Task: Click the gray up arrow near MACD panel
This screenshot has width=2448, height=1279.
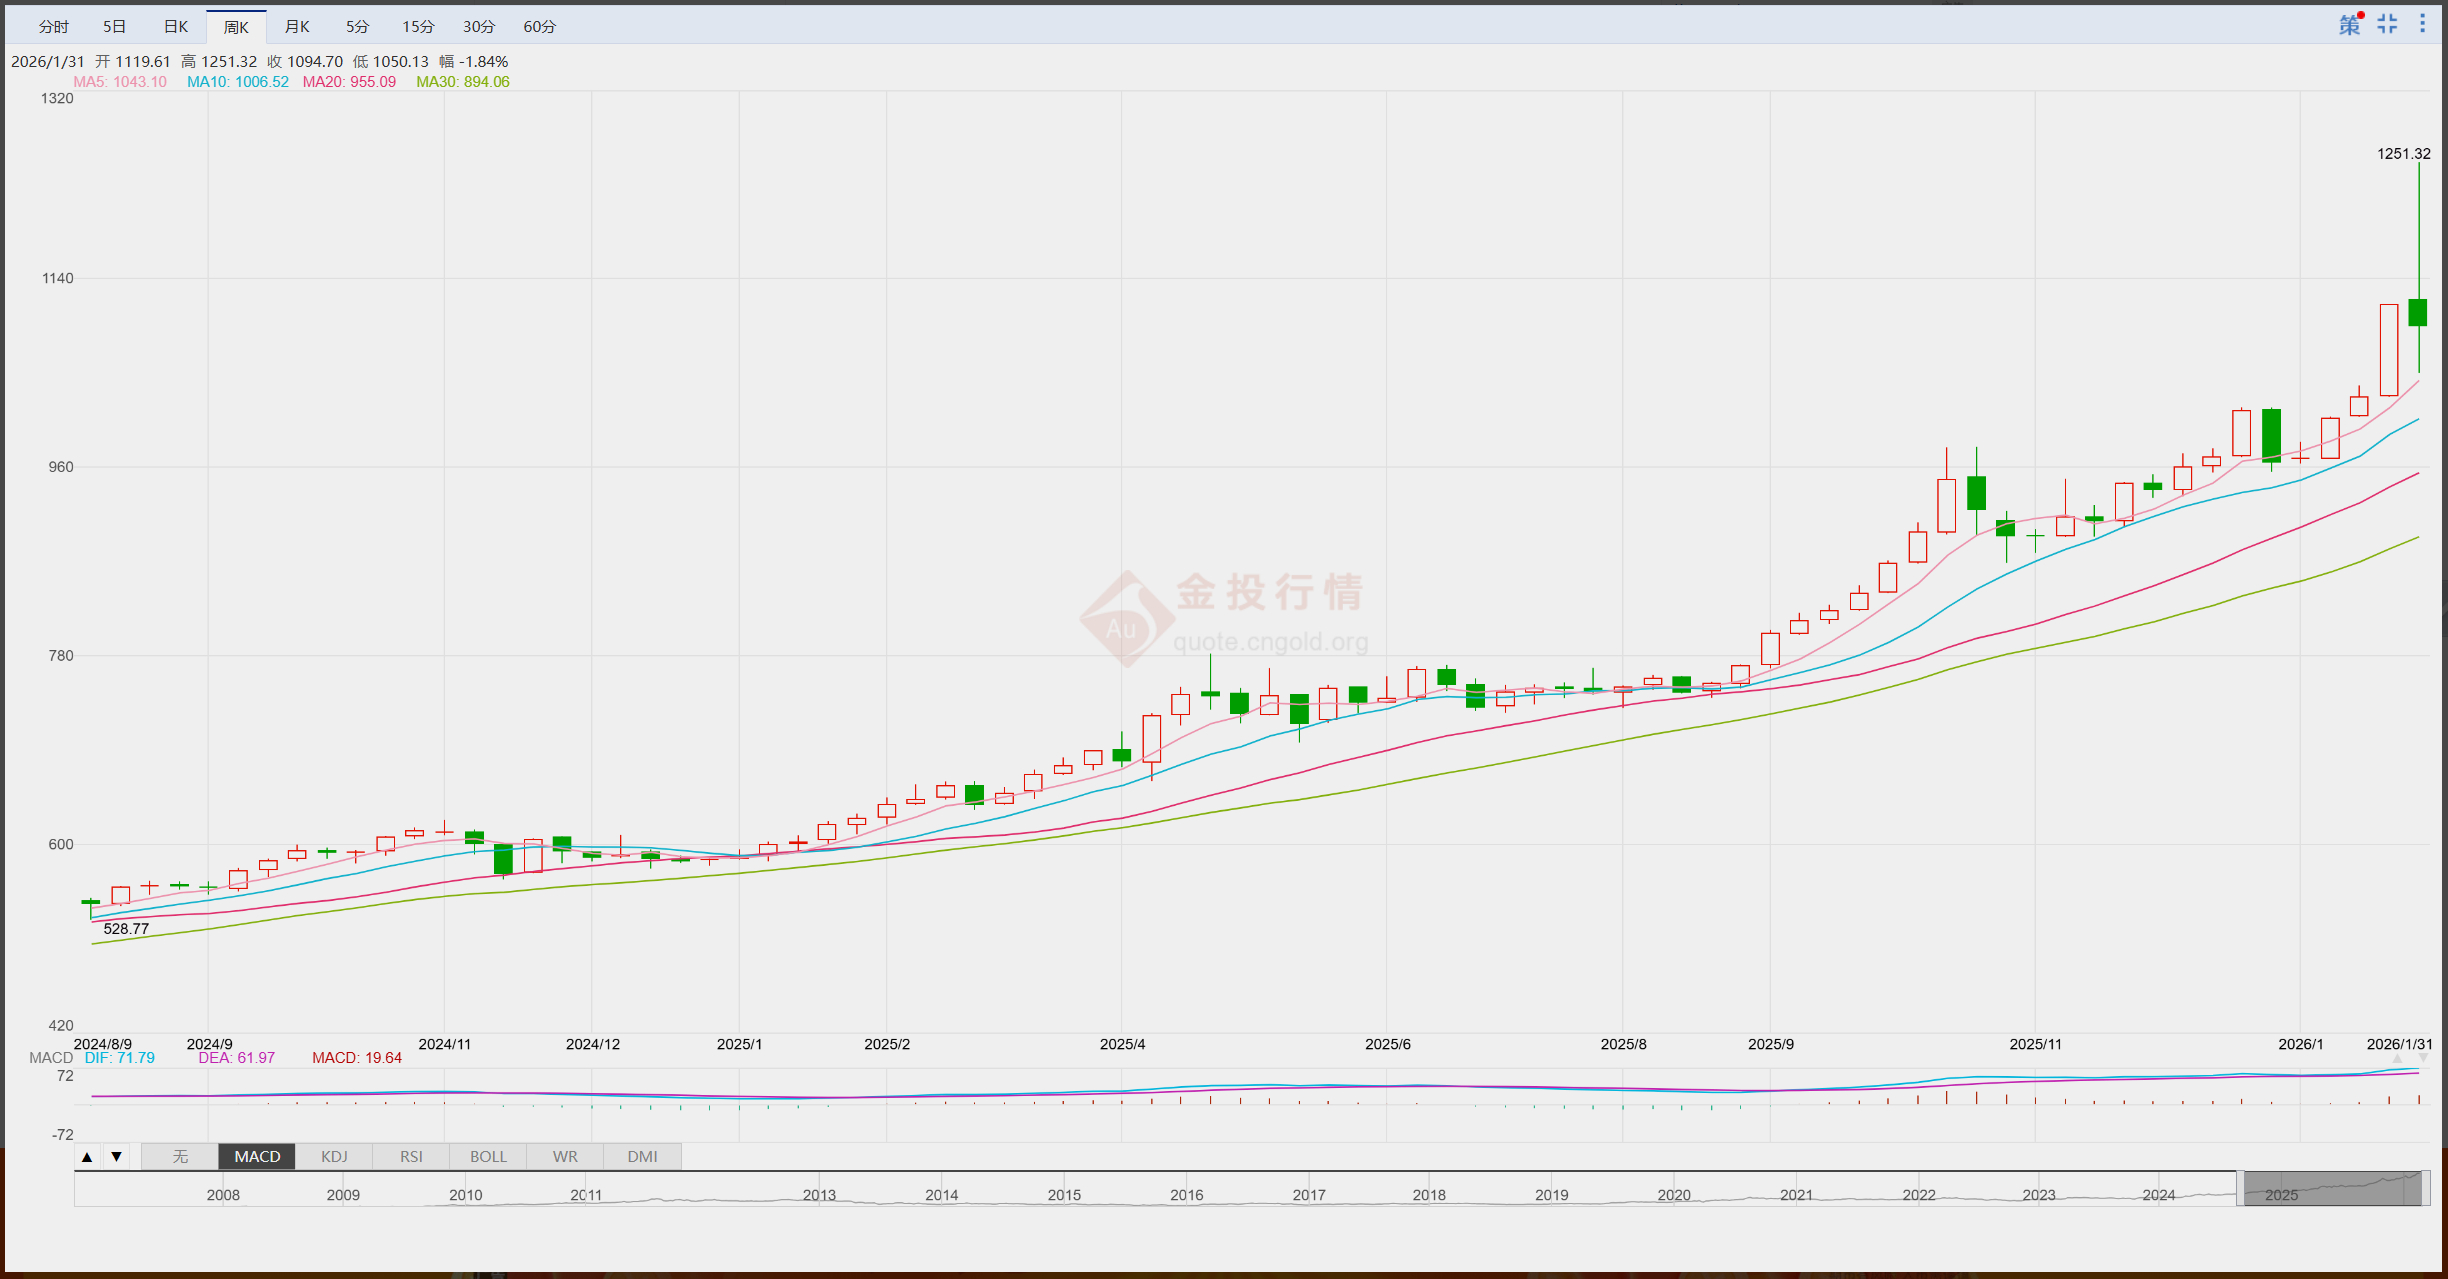Action: [2397, 1059]
